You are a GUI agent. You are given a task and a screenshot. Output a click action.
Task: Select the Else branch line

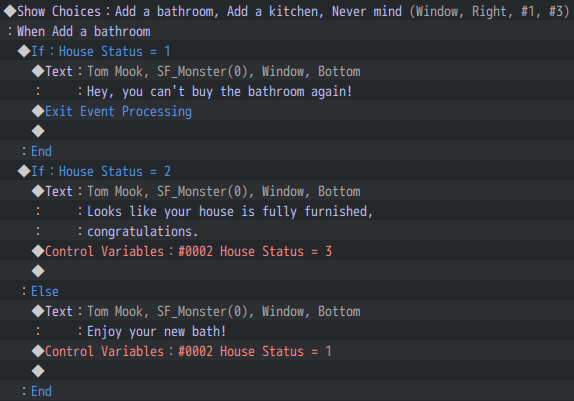287,291
